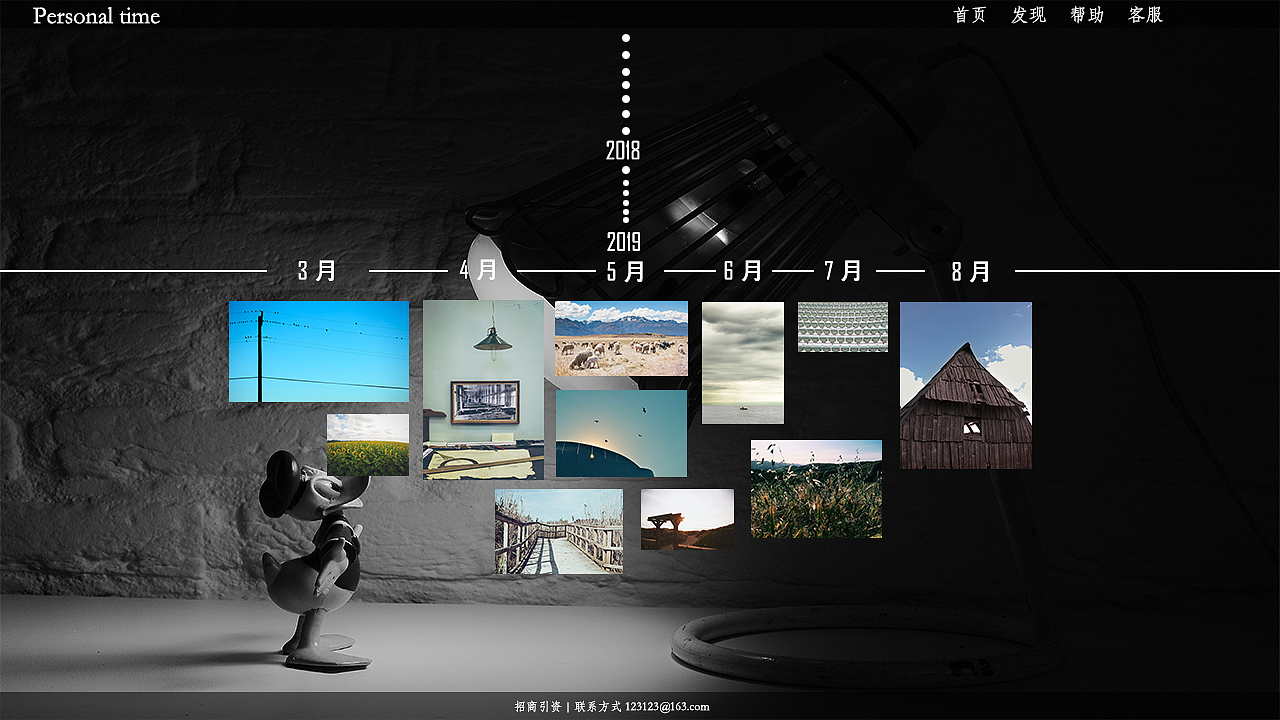Select year 2018 on vertical timeline
Viewport: 1280px width, 720px height.
(623, 151)
